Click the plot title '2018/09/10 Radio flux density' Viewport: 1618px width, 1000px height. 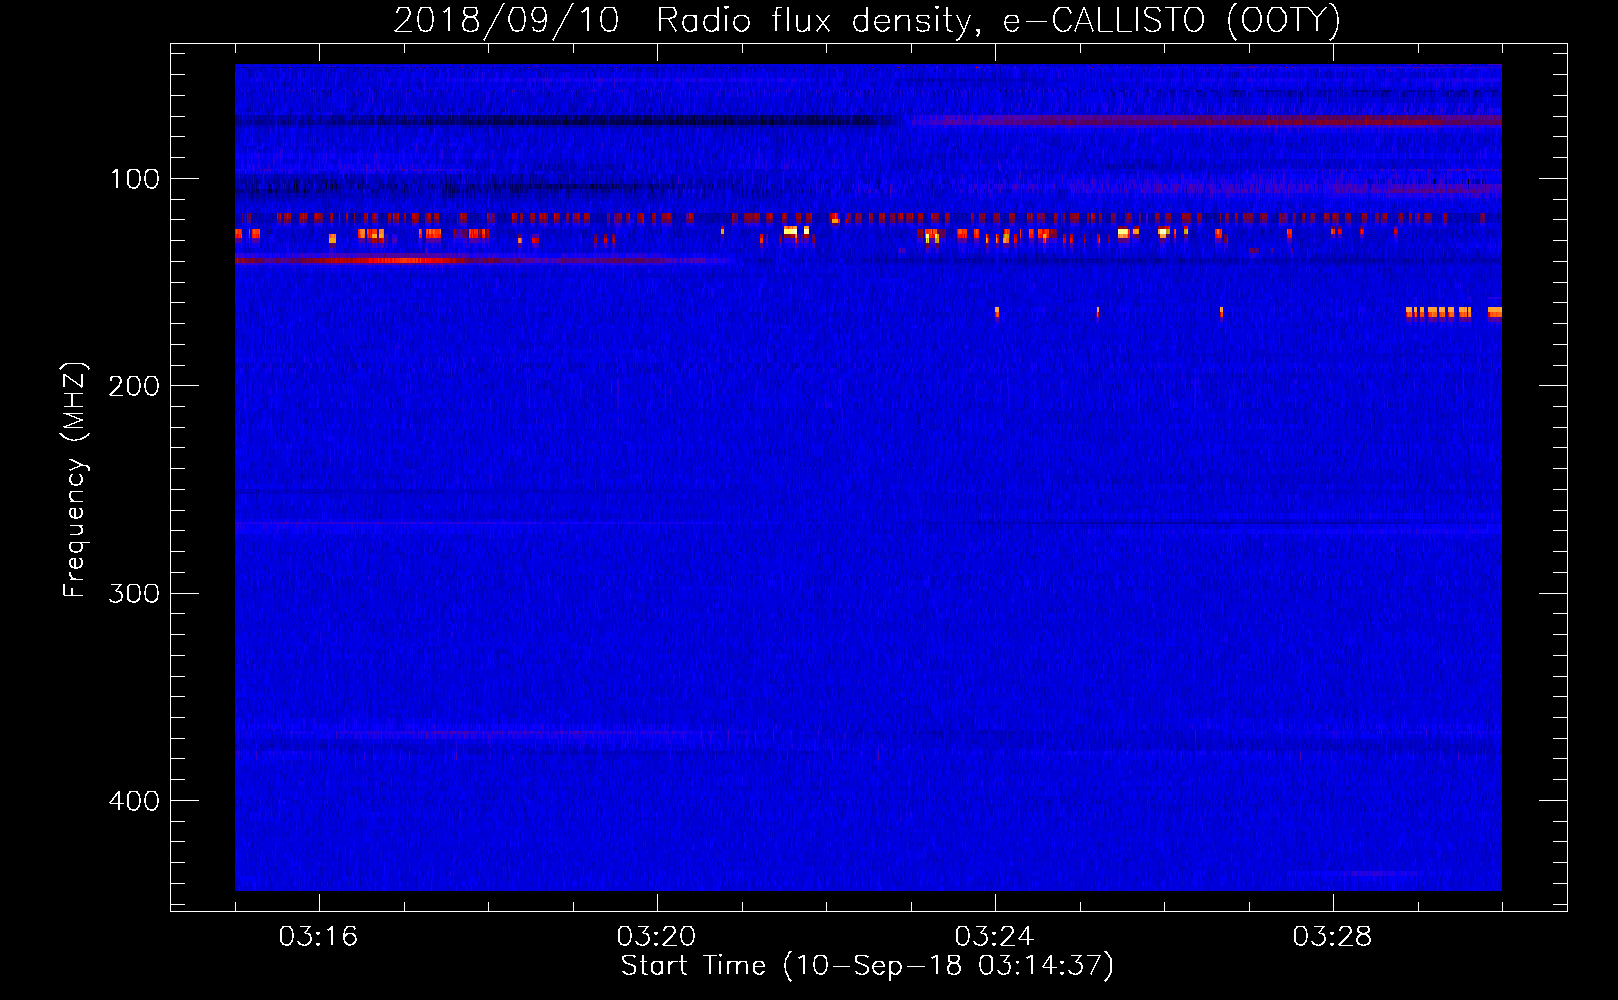(686, 21)
